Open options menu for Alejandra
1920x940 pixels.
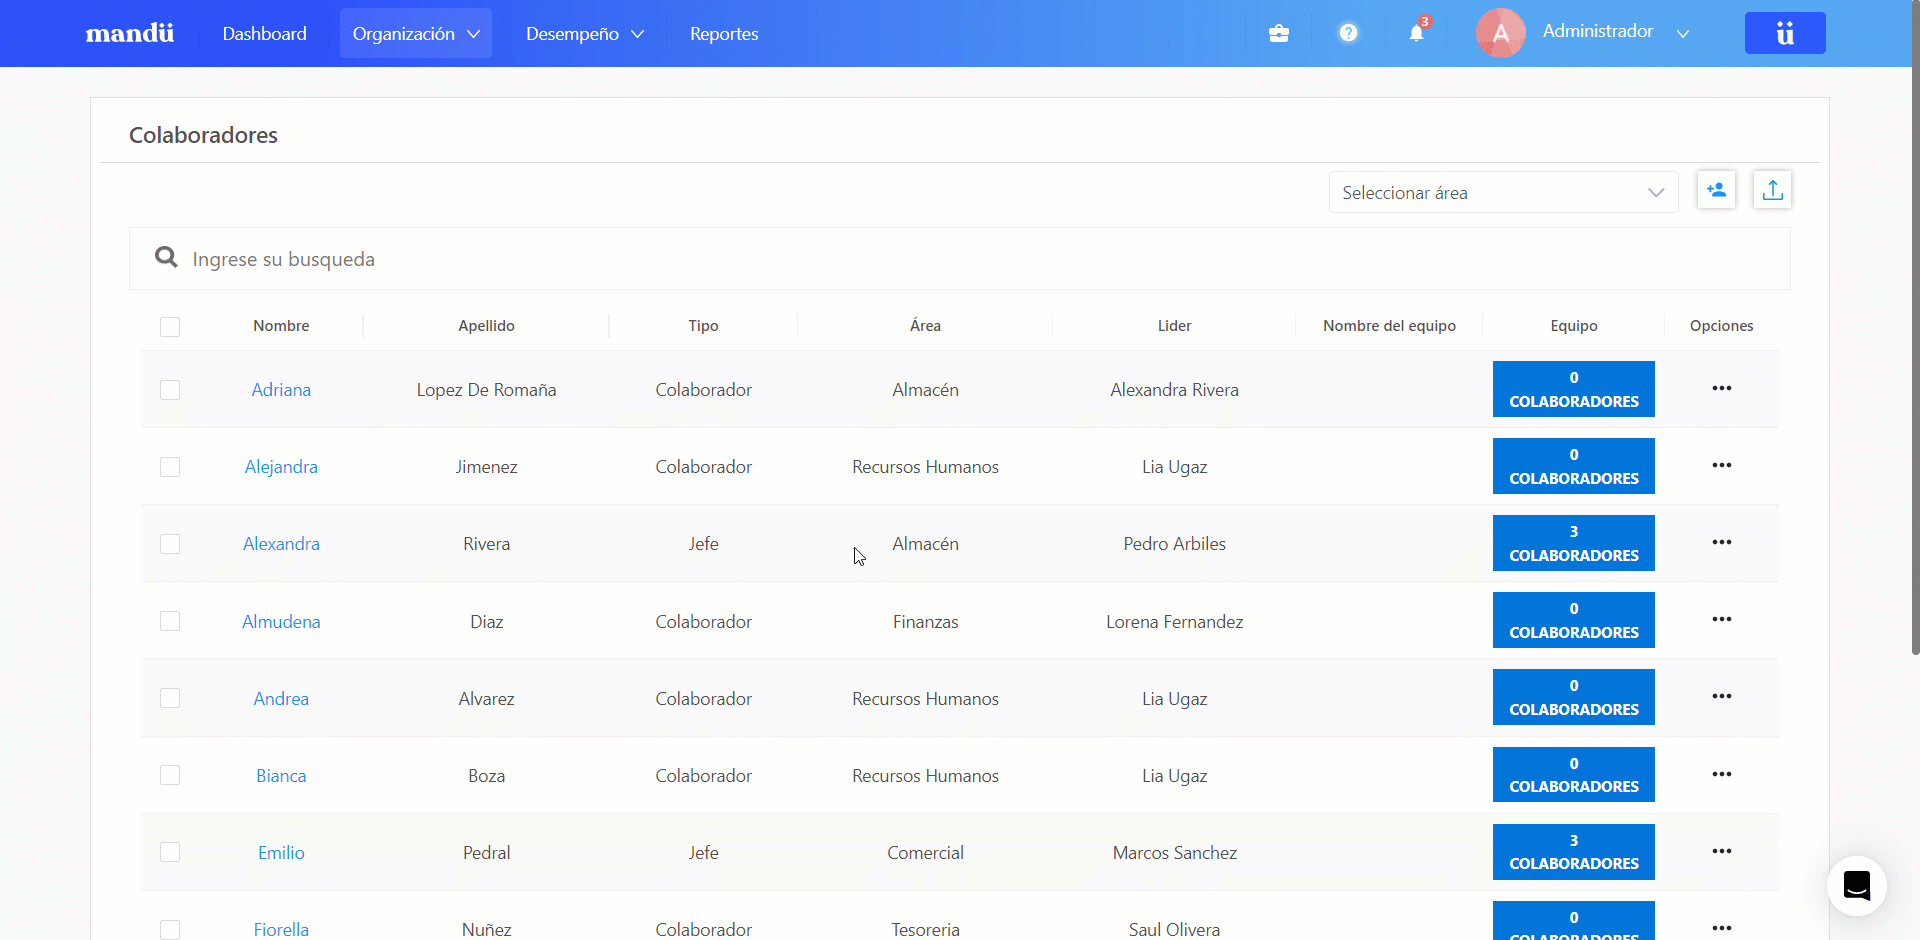click(x=1721, y=465)
